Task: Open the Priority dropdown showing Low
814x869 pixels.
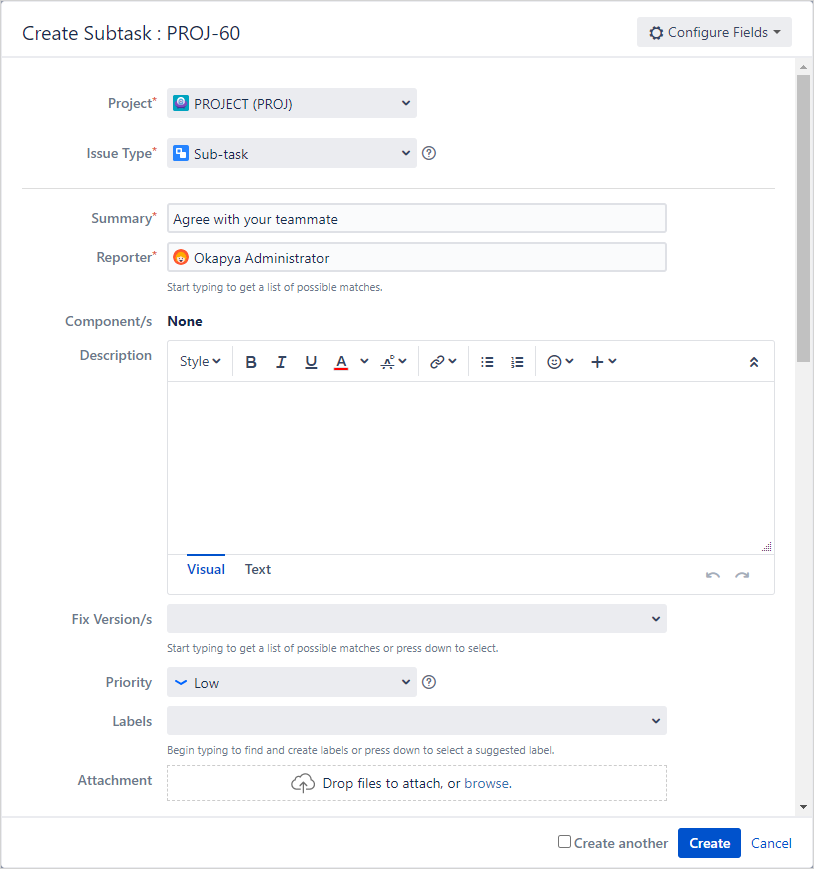Action: (x=291, y=681)
